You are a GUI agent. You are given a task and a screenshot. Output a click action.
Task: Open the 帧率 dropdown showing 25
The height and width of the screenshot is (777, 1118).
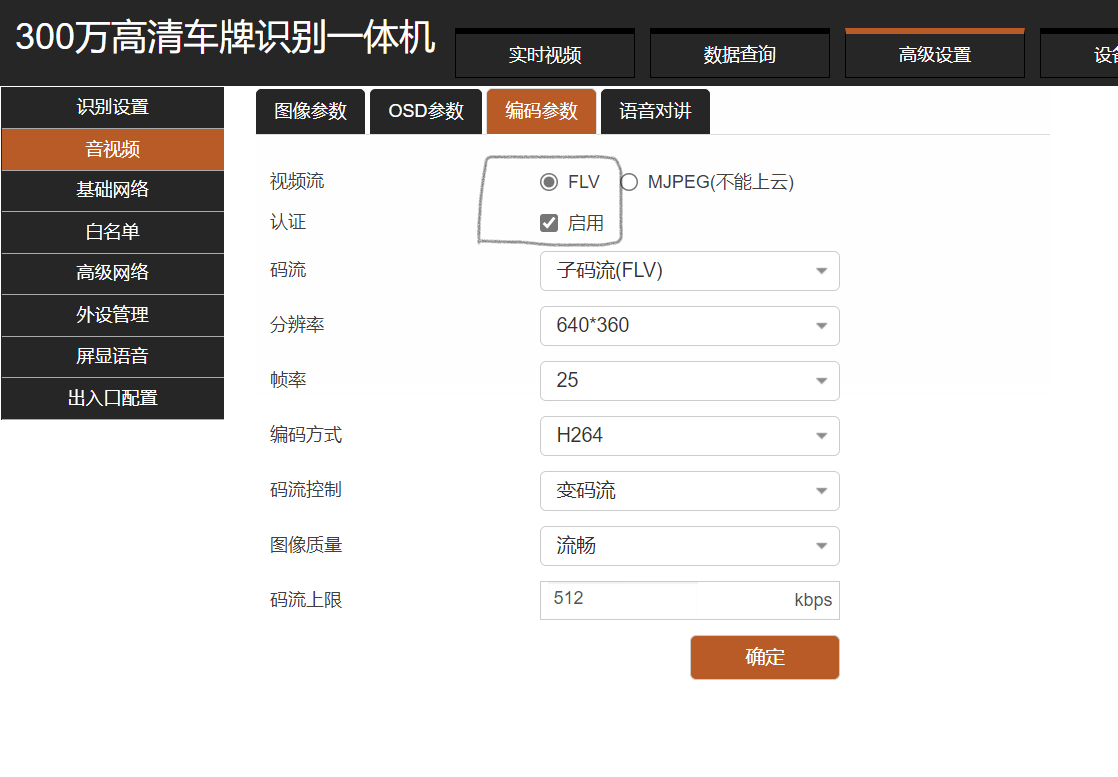click(x=689, y=381)
